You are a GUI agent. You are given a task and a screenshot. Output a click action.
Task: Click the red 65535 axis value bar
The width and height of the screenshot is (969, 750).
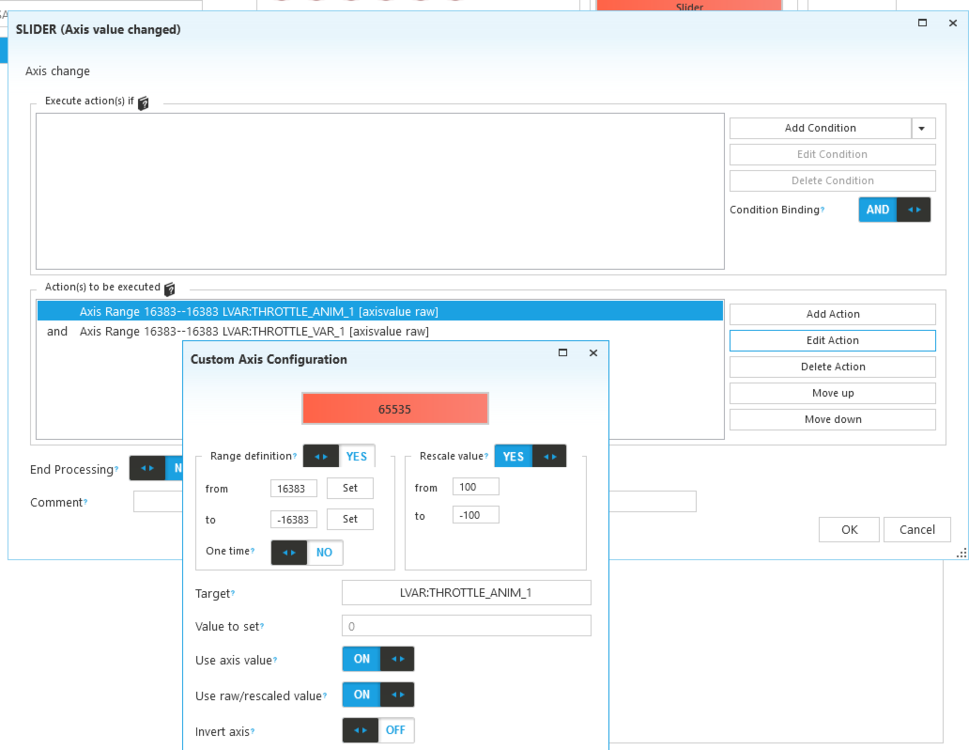395,409
